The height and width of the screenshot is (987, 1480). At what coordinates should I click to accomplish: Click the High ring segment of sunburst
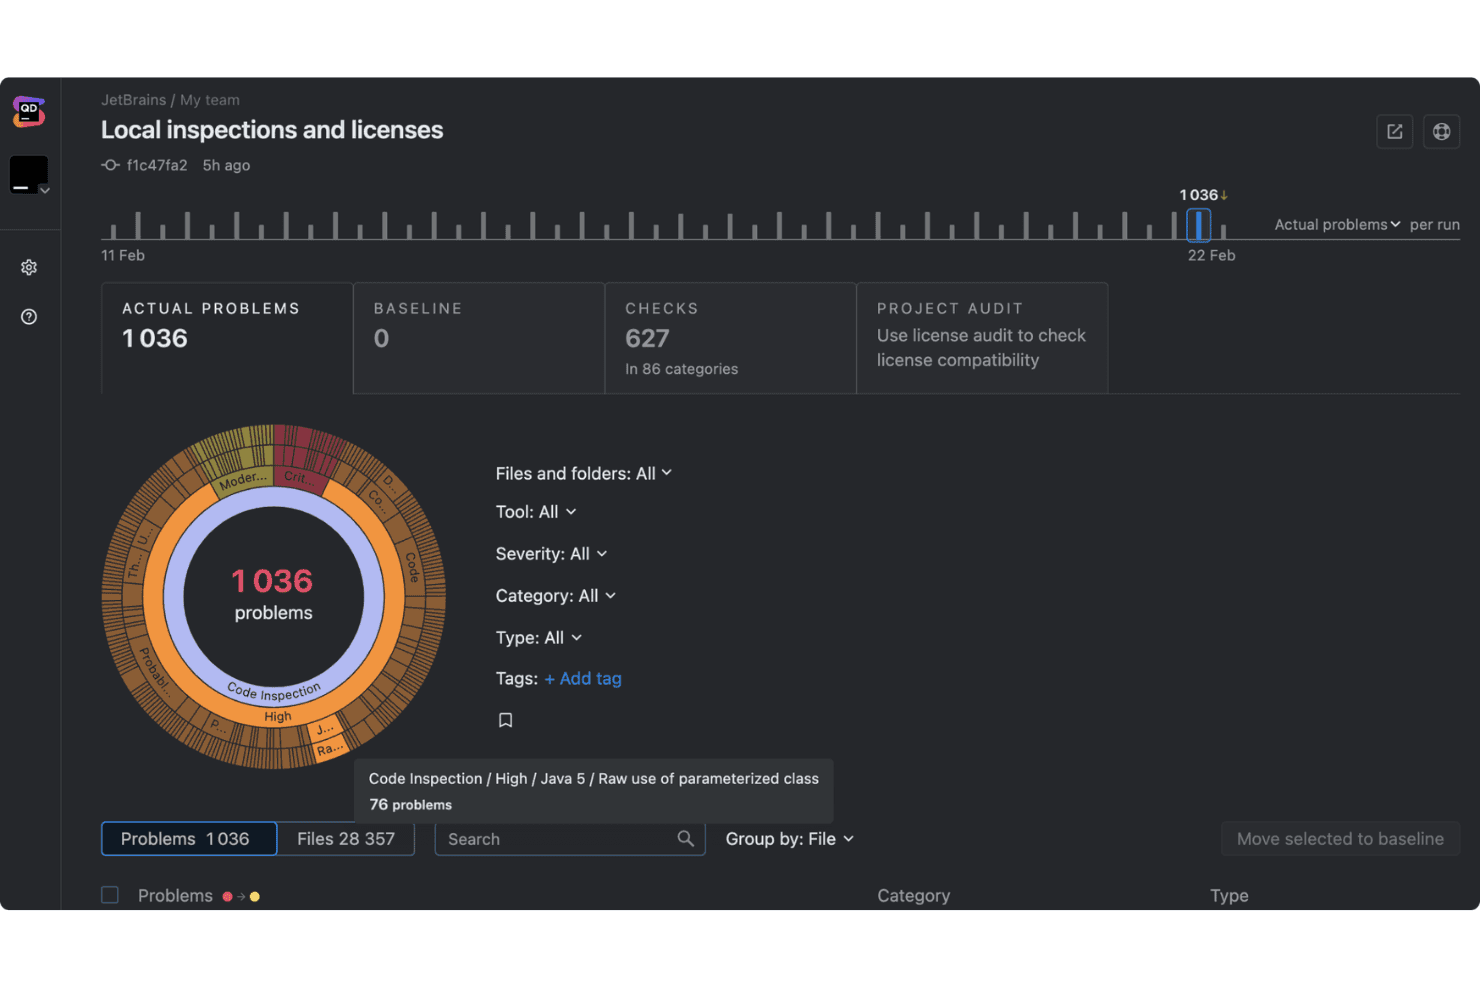pos(278,717)
